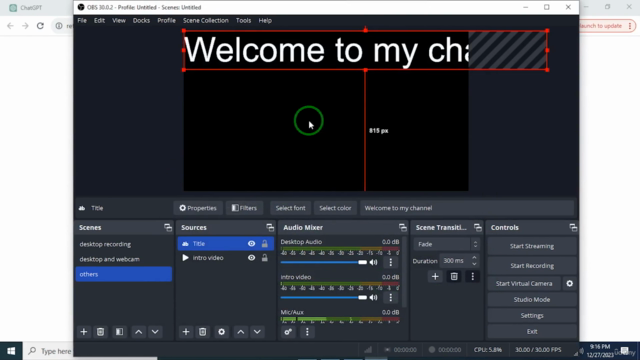Move the scene down with the arrow icon
Viewport: 640px width, 360px height.
(155, 332)
